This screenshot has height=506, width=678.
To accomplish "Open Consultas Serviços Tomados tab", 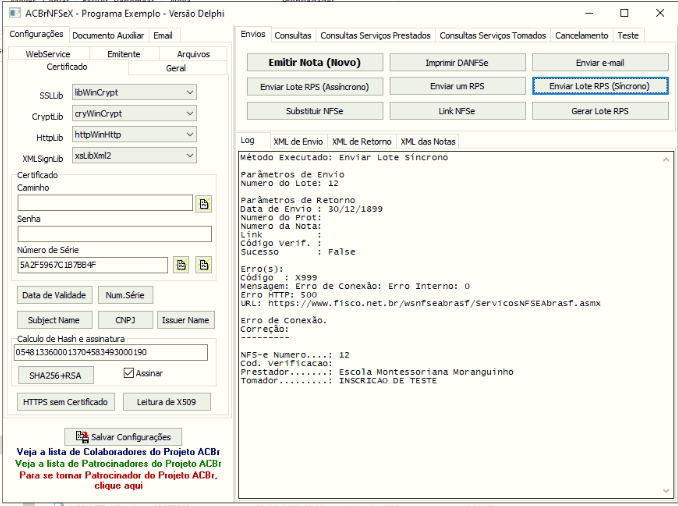I will coord(493,35).
